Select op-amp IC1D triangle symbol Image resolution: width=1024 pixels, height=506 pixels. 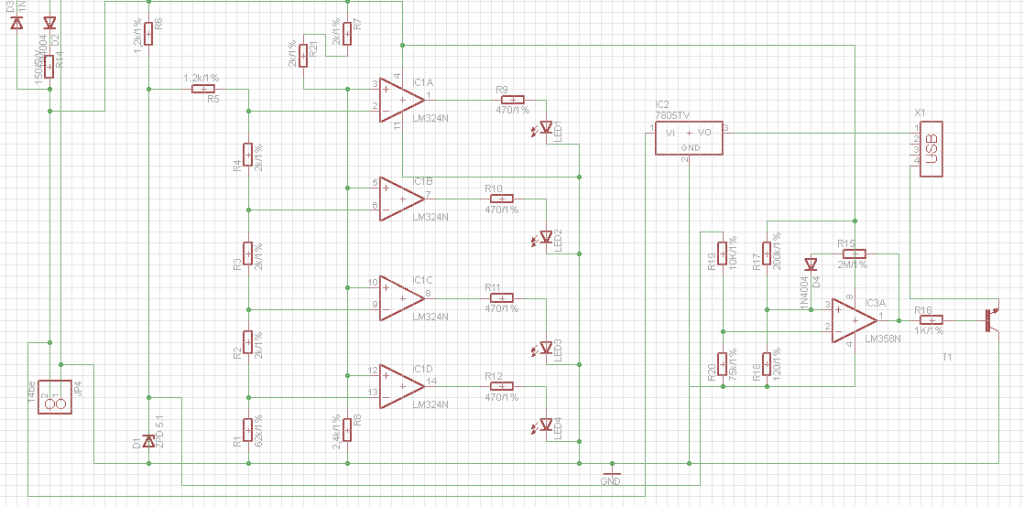point(402,387)
